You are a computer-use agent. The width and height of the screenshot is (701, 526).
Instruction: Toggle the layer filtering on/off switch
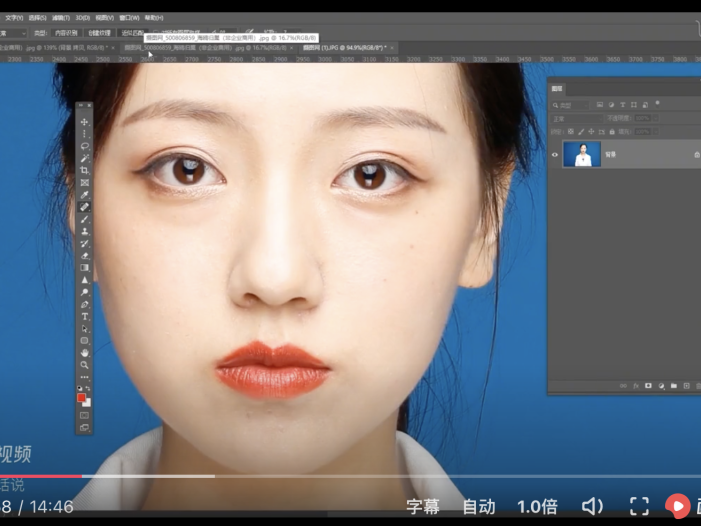click(657, 103)
